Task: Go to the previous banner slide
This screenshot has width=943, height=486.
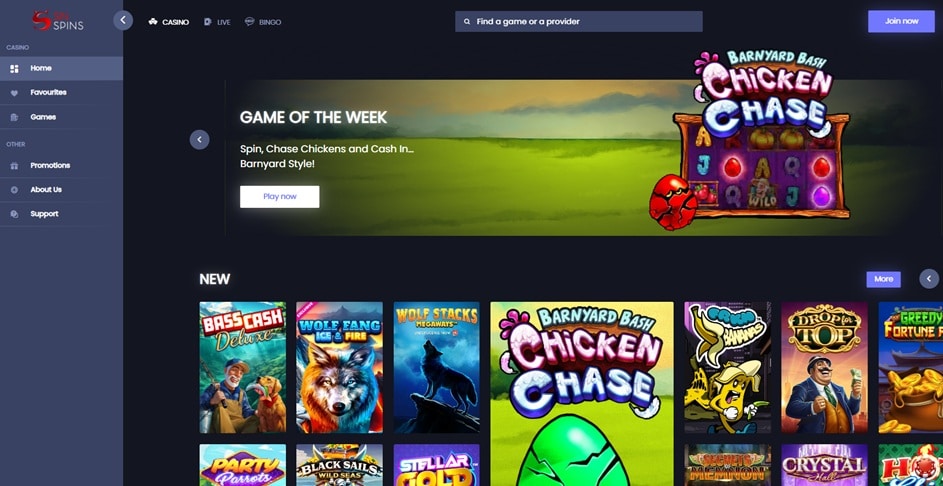Action: pos(200,140)
